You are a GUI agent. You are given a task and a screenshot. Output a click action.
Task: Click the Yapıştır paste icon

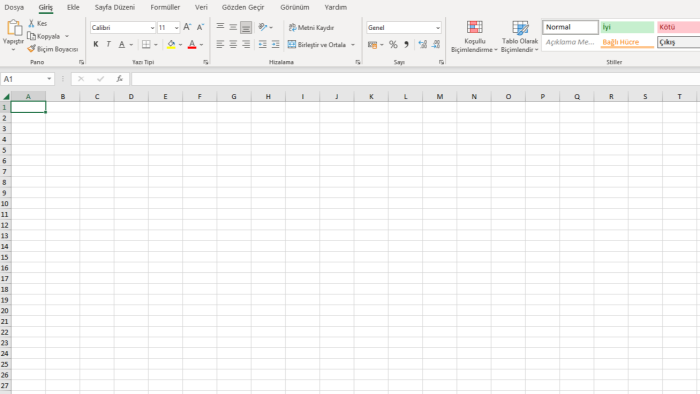(14, 28)
